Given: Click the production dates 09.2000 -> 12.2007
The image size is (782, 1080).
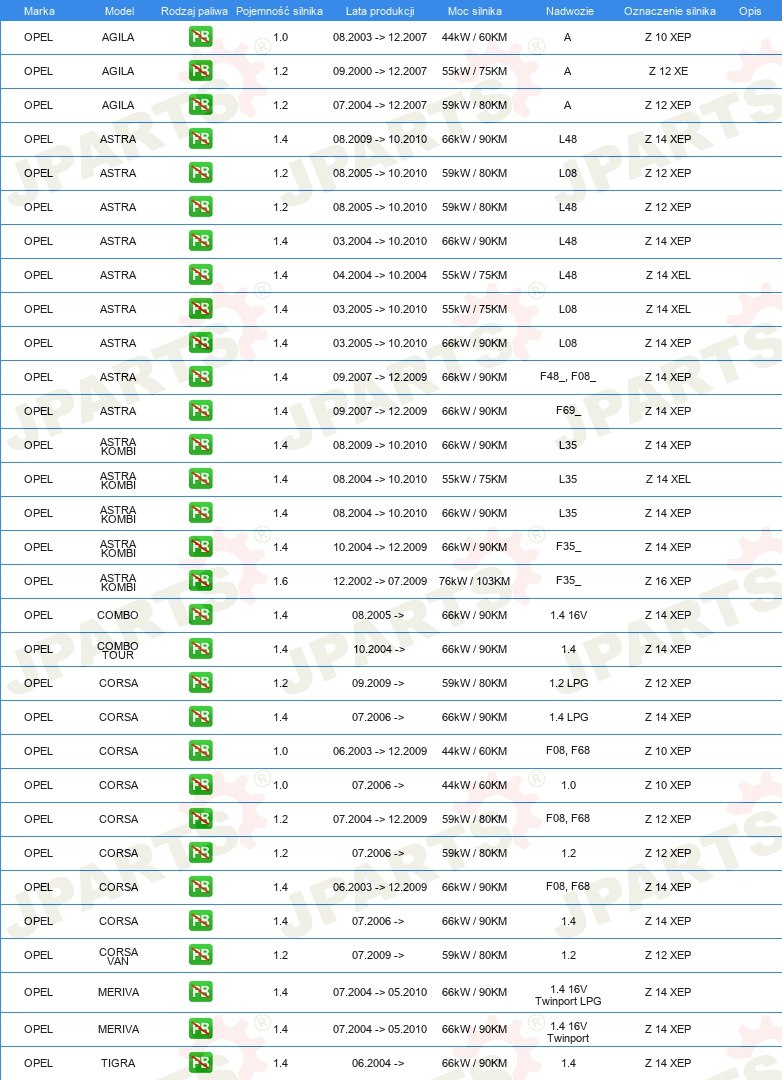Looking at the screenshot, I should tap(380, 71).
